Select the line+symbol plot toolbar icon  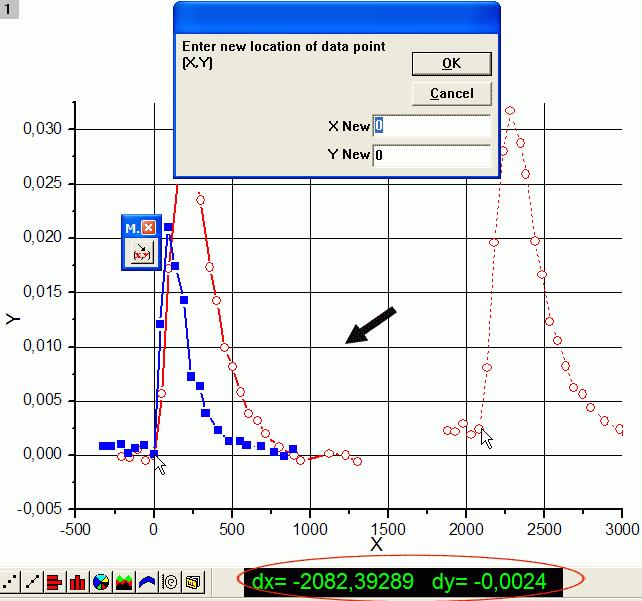(32, 581)
